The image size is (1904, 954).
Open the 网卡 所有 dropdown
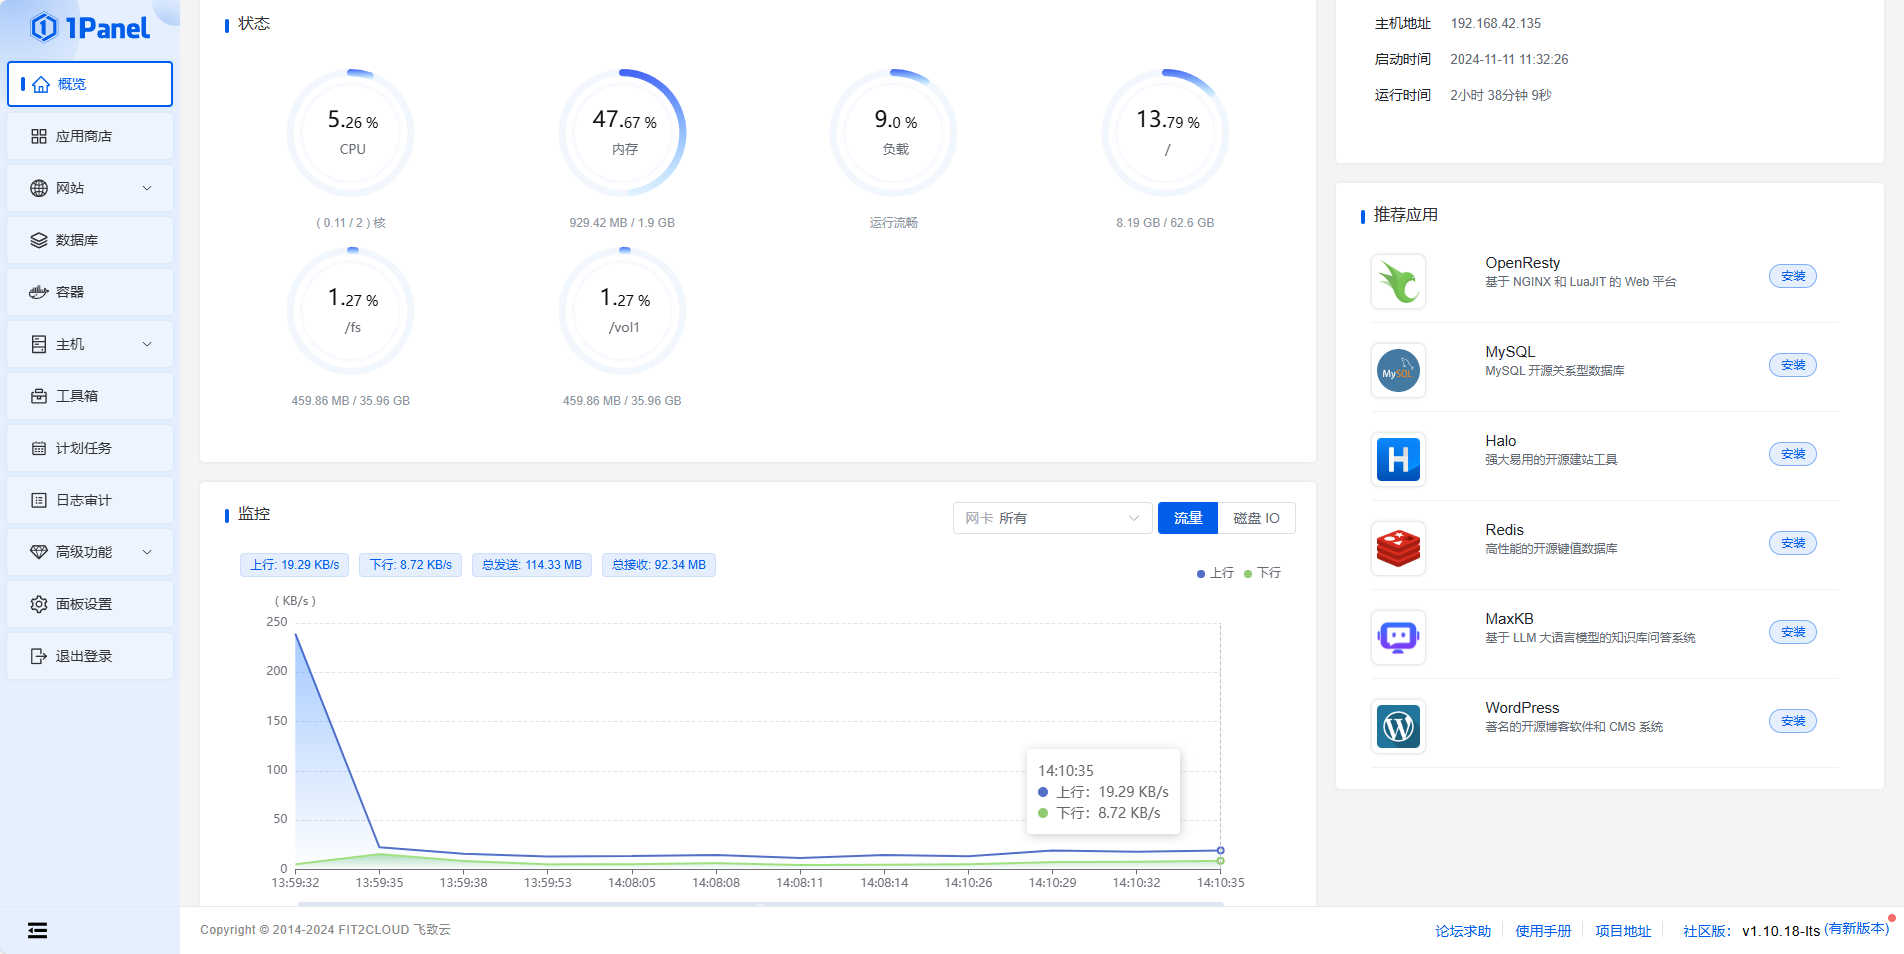[x=1052, y=518]
